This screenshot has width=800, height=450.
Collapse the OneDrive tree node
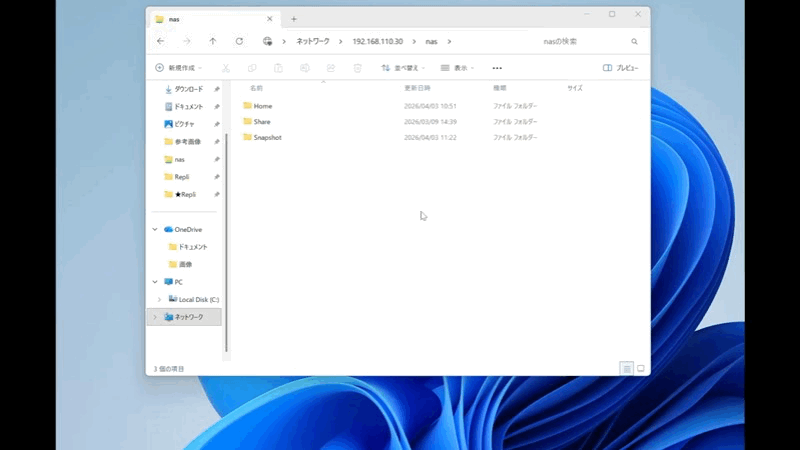tap(155, 230)
